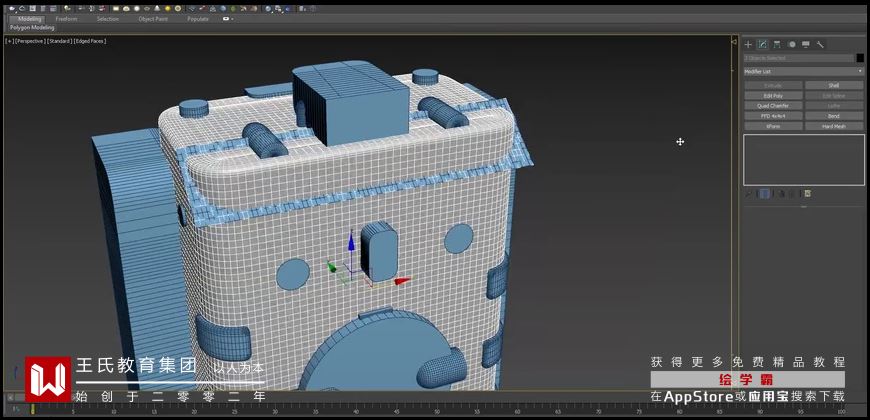The image size is (870, 420).
Task: Select the green Y axis gizmo arrow
Action: tap(332, 267)
